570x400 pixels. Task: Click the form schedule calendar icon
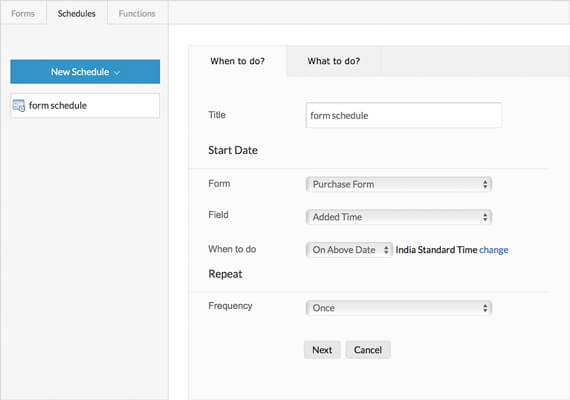[x=19, y=105]
